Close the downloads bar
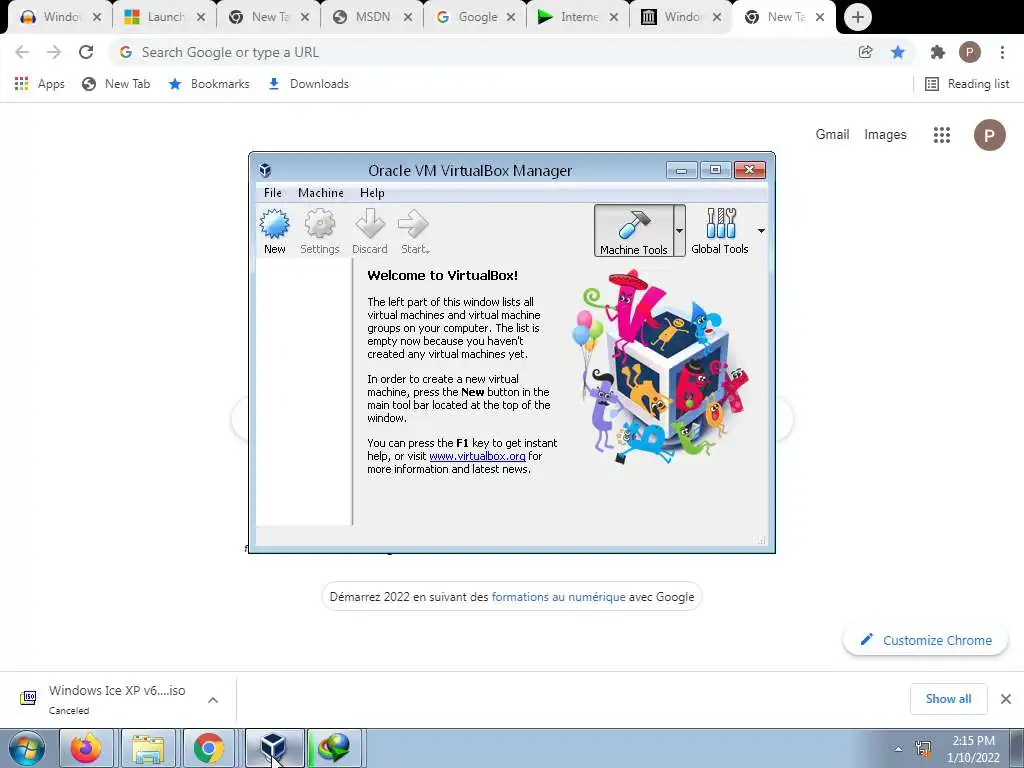Screen dimensions: 1024x768 point(1006,699)
